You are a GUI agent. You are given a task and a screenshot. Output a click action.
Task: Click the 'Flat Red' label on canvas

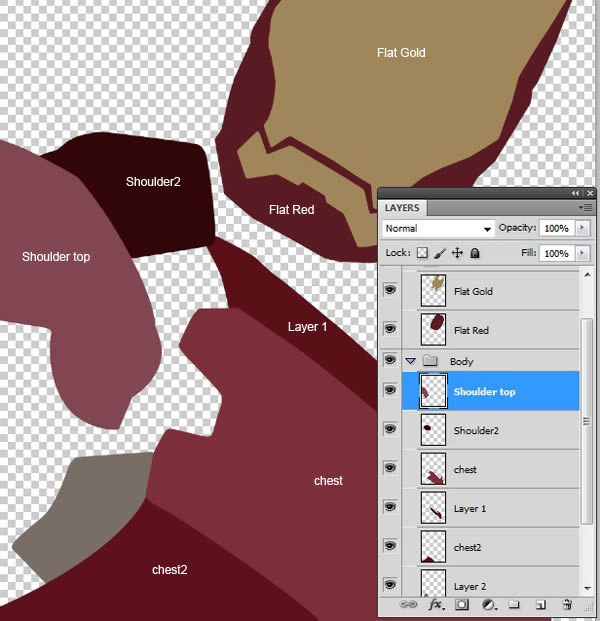[x=291, y=210]
